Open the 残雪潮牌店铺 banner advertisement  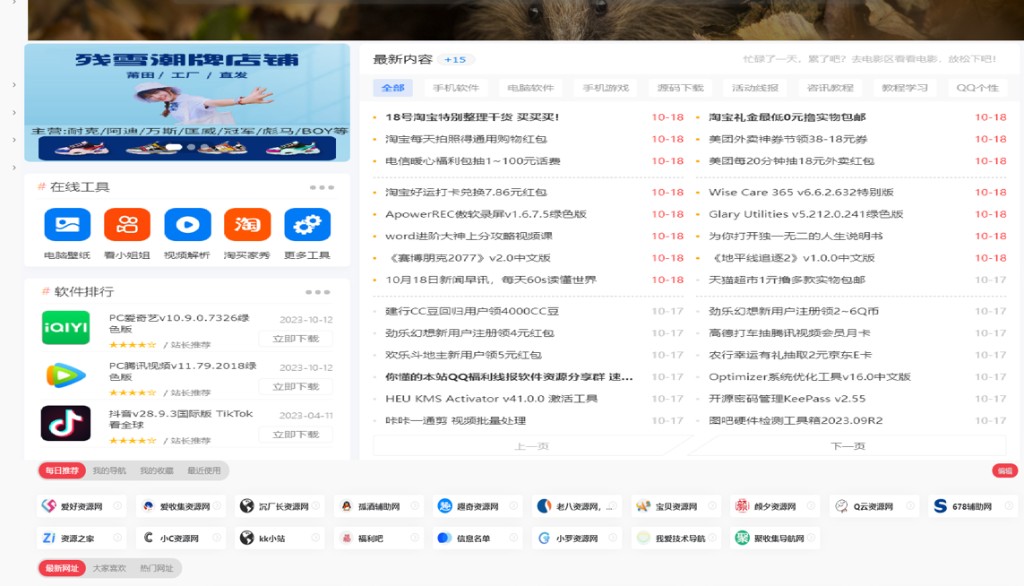187,103
